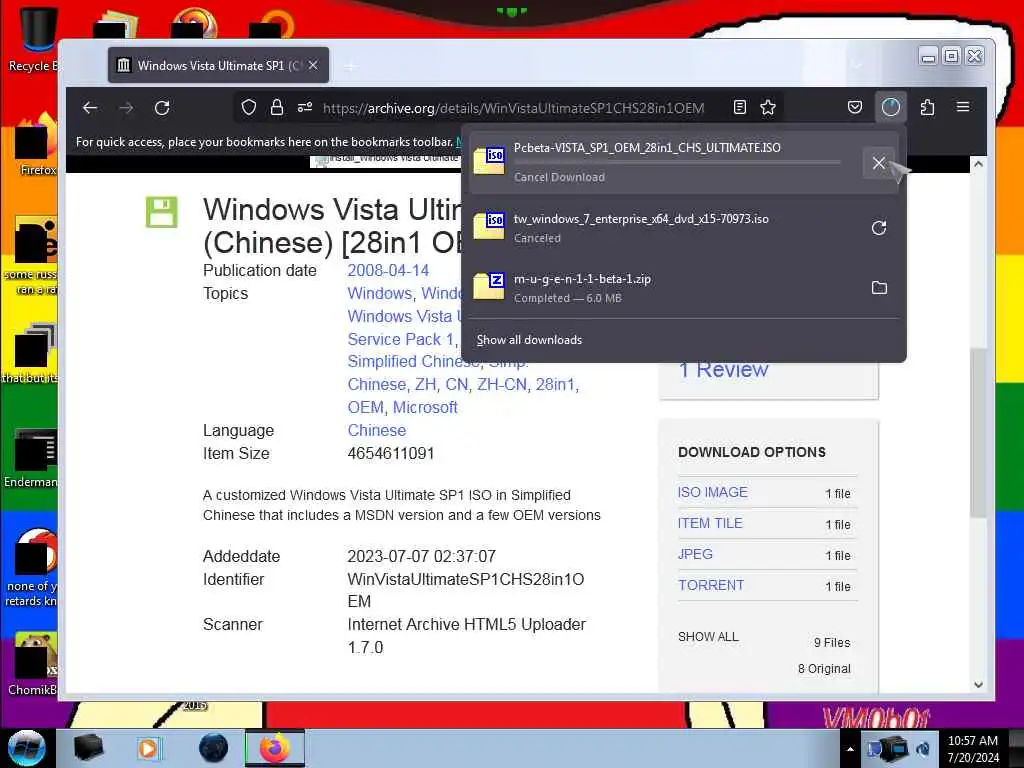Click the site security padlock icon

[277, 107]
